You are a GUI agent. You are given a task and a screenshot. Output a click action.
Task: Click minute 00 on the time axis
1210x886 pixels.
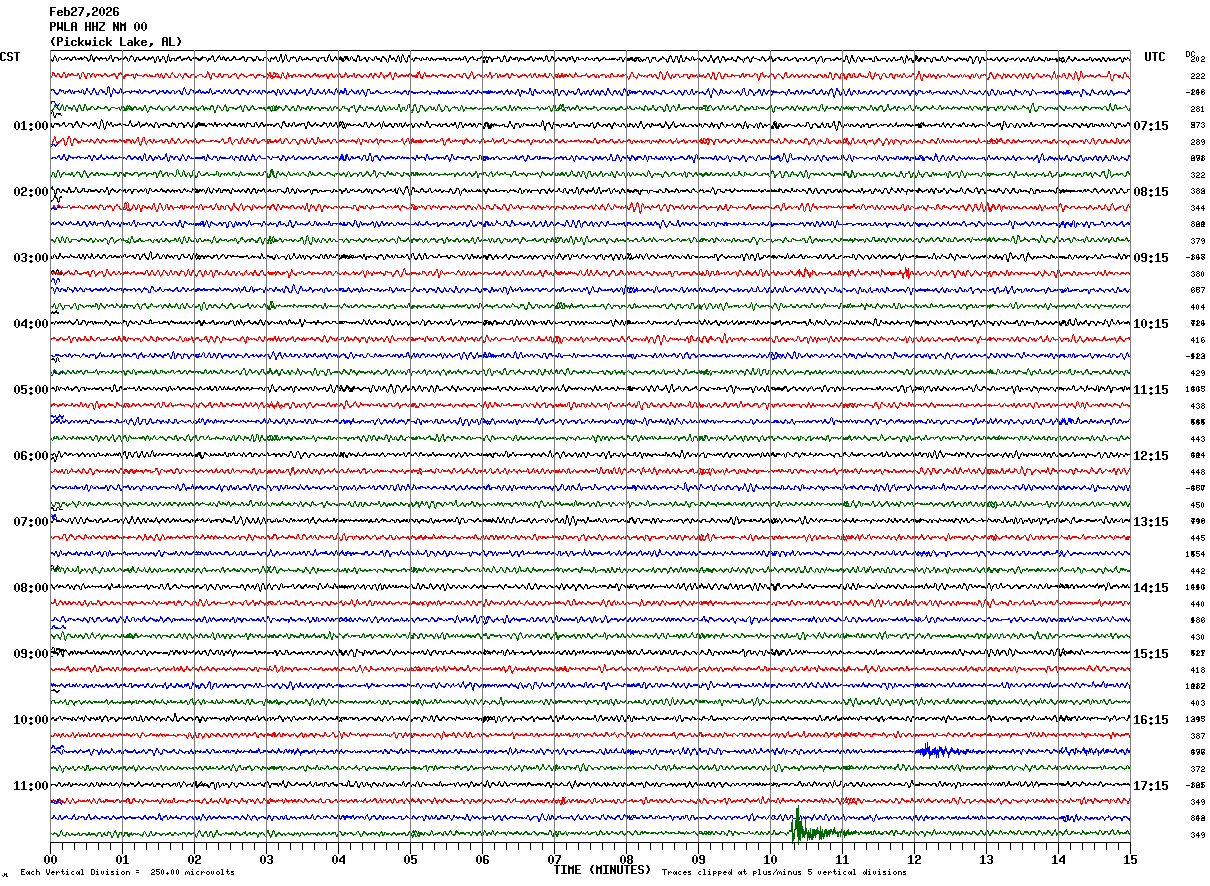pyautogui.click(x=50, y=859)
